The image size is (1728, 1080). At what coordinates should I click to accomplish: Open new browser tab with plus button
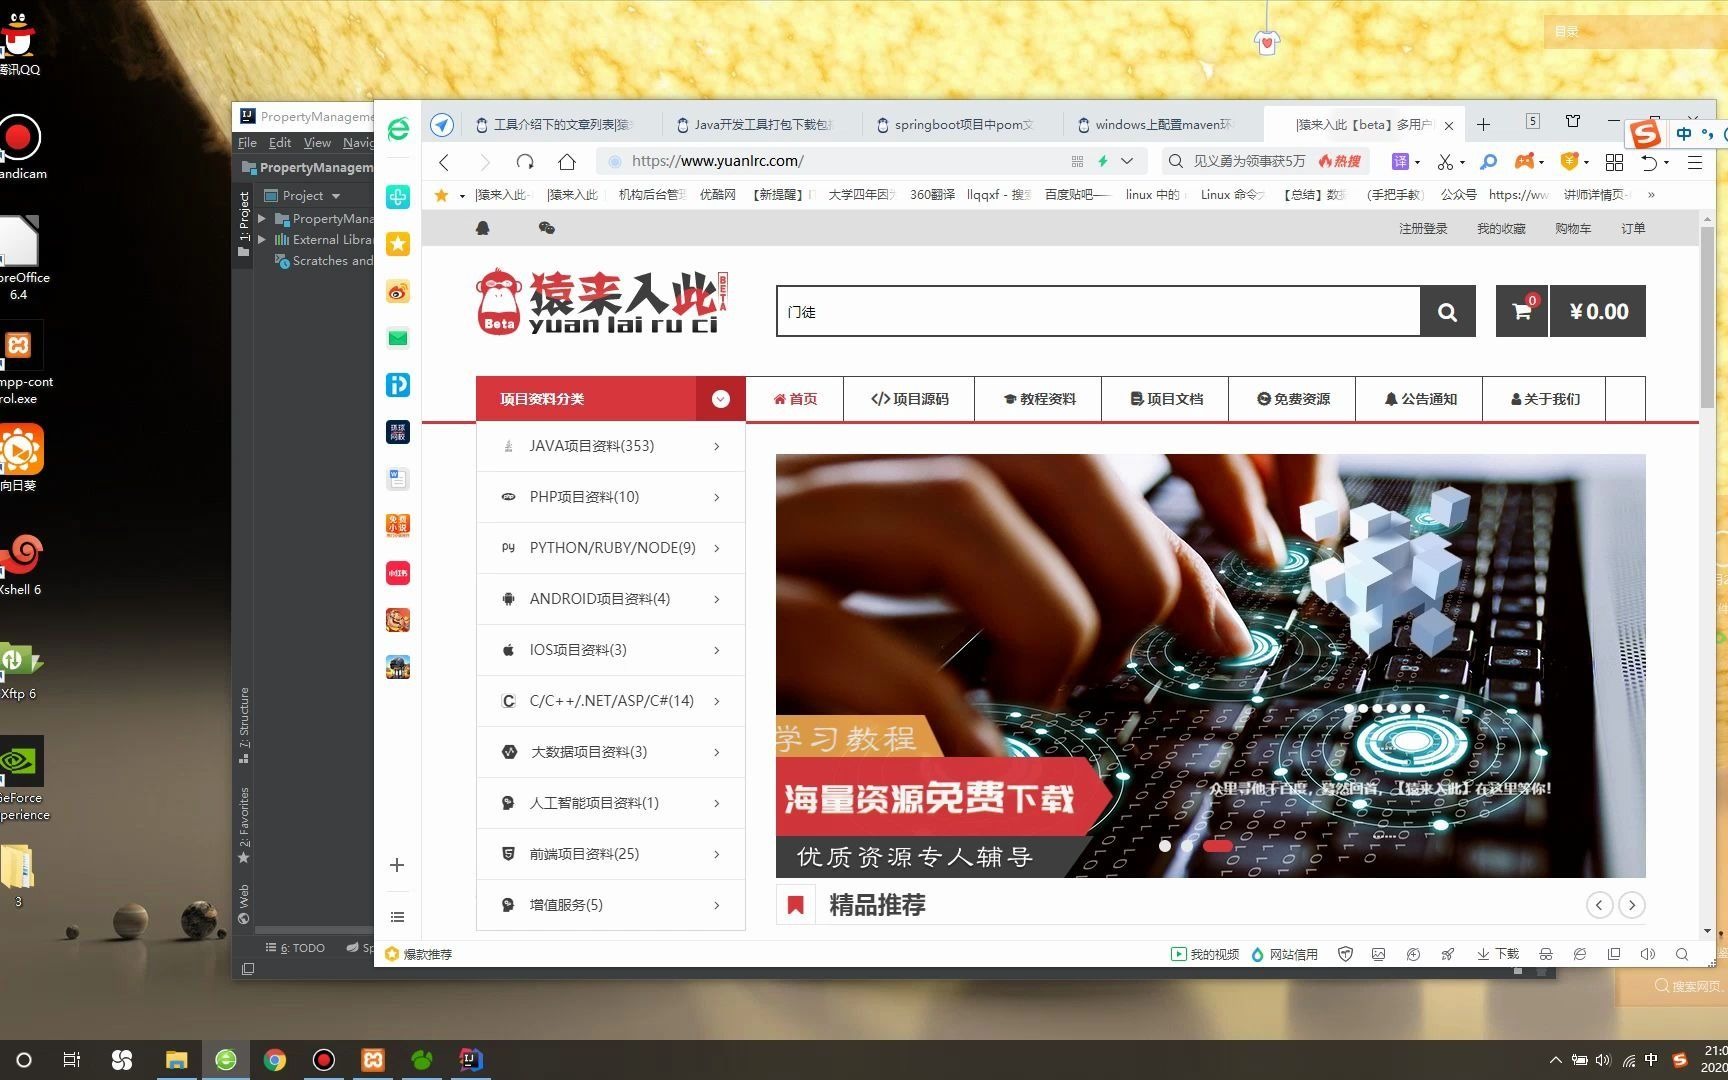coord(1483,124)
